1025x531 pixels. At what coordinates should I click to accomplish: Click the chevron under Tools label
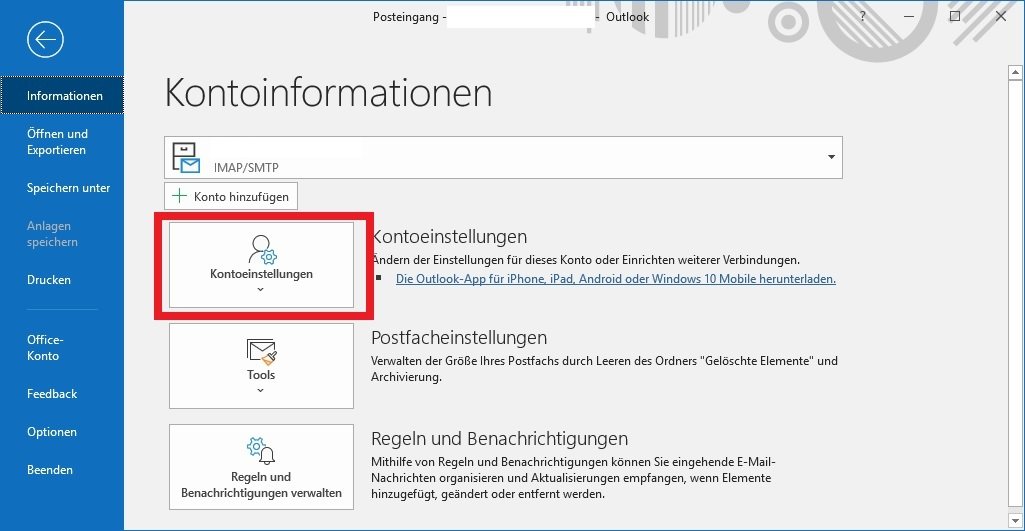coord(261,390)
